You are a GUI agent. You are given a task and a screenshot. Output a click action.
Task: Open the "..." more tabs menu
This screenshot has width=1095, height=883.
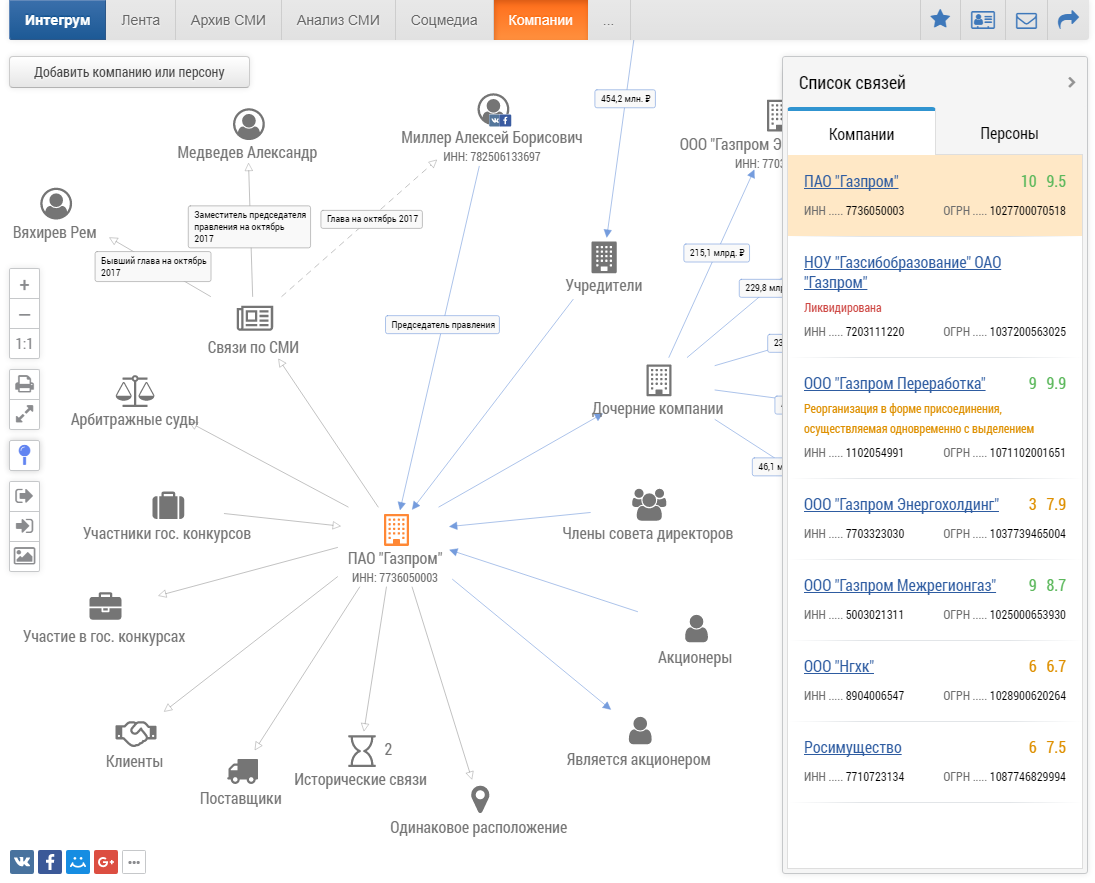(609, 20)
